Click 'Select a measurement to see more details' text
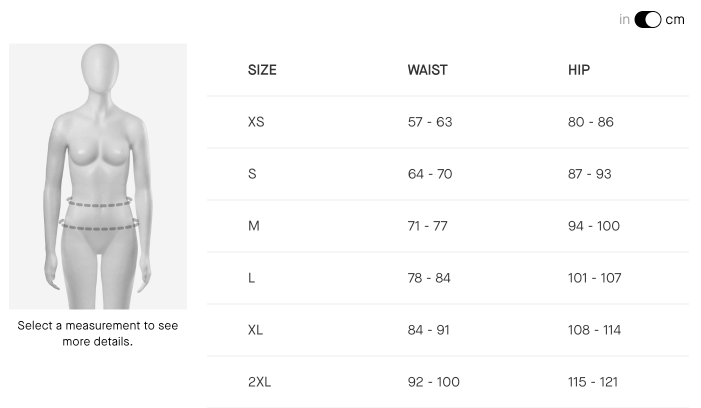The width and height of the screenshot is (701, 408). [x=97, y=333]
